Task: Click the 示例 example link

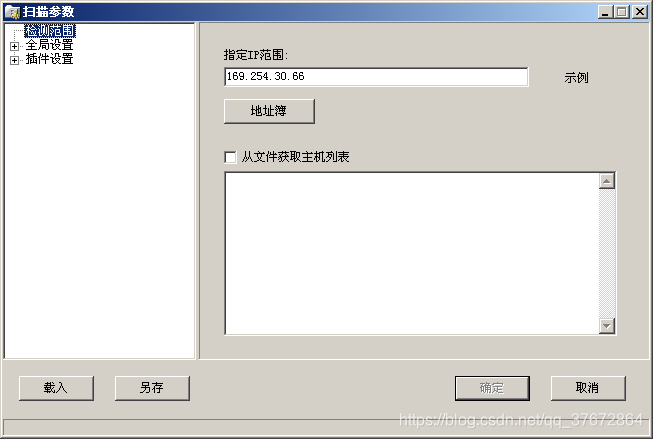Action: [x=576, y=77]
